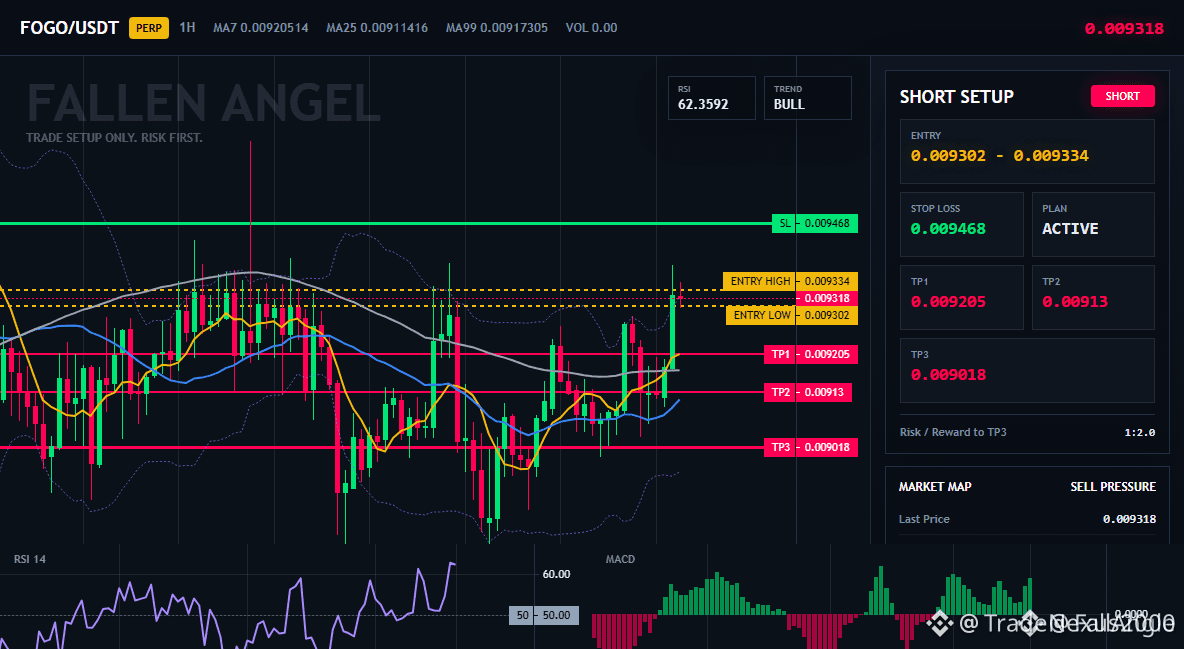Click the SELL PRESSURE status text
This screenshot has width=1184, height=649.
[1113, 487]
